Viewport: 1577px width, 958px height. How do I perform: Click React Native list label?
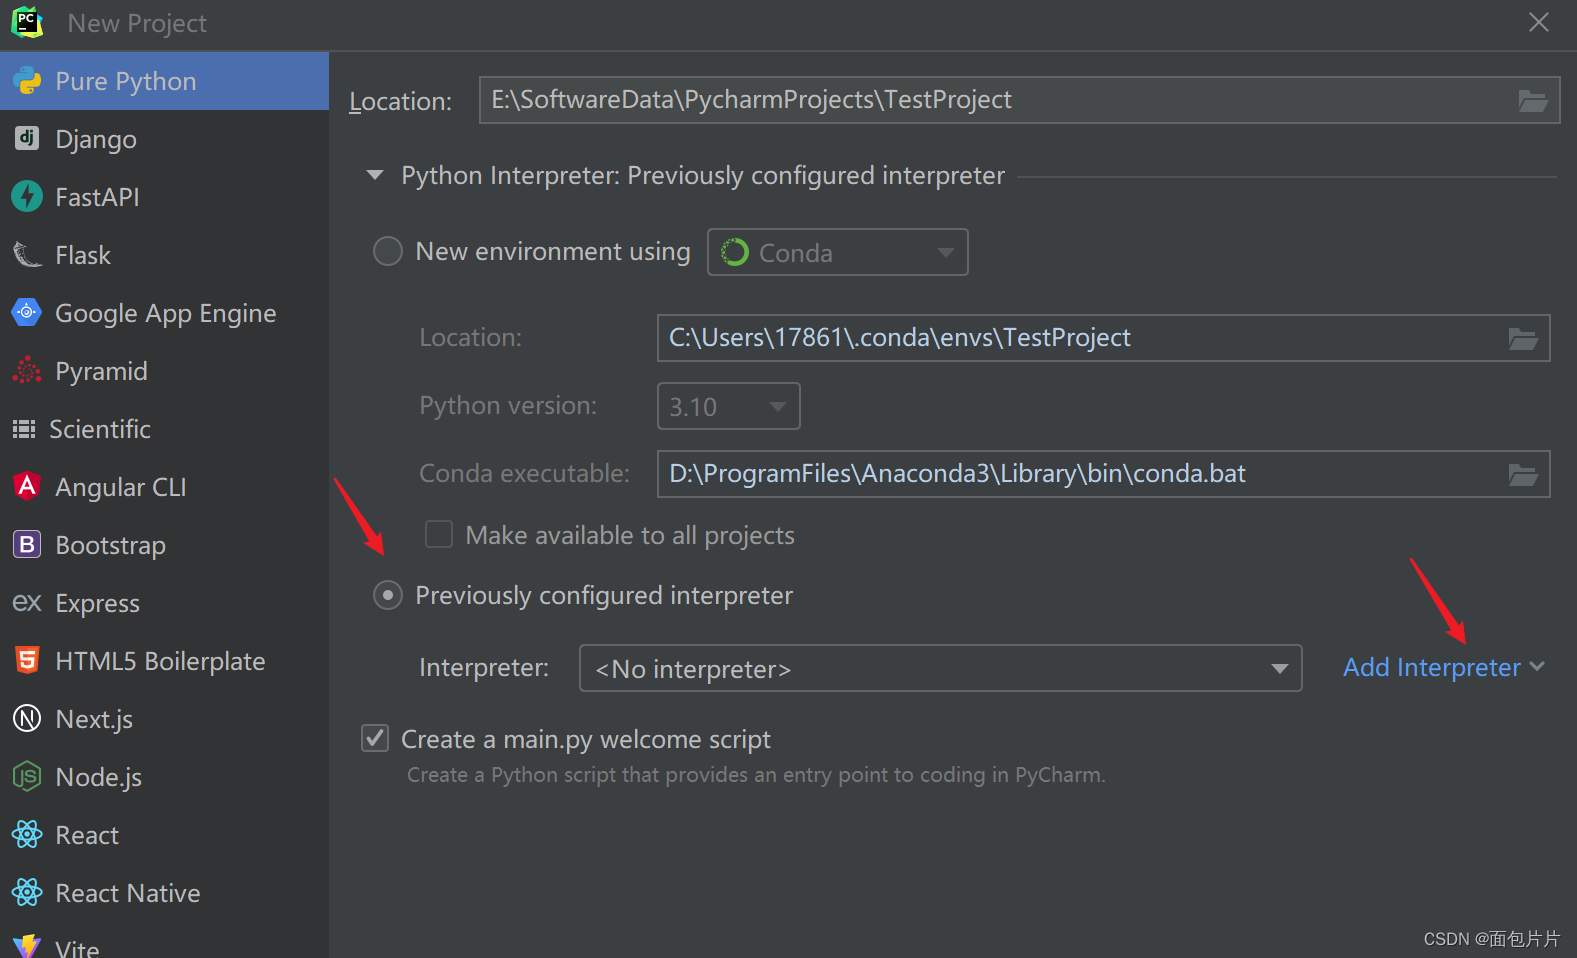pyautogui.click(x=128, y=893)
